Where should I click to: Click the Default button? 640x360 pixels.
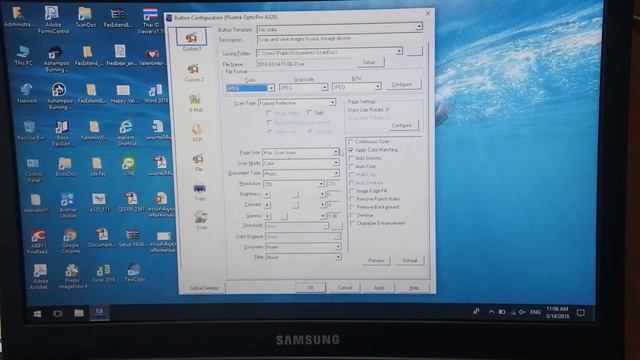click(x=410, y=260)
